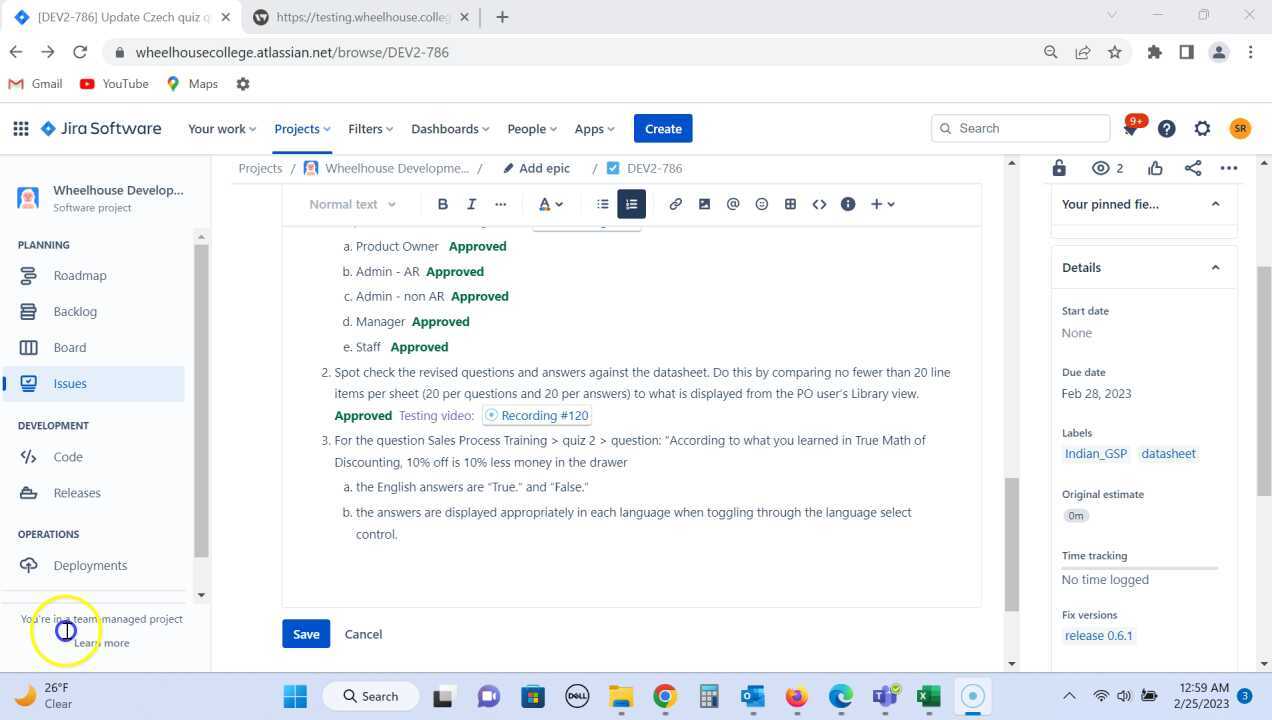The height and width of the screenshot is (720, 1272).
Task: Toggle watching this issue
Action: click(x=1107, y=168)
